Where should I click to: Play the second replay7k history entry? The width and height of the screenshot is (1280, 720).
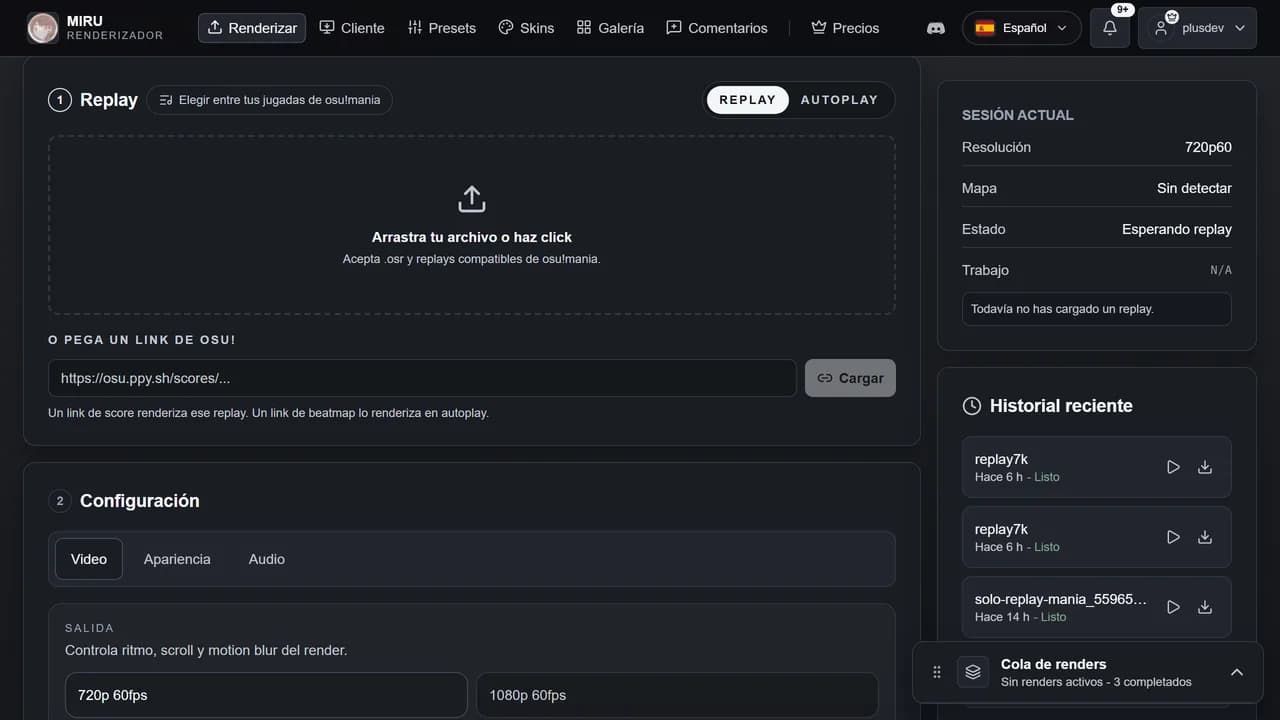1173,537
